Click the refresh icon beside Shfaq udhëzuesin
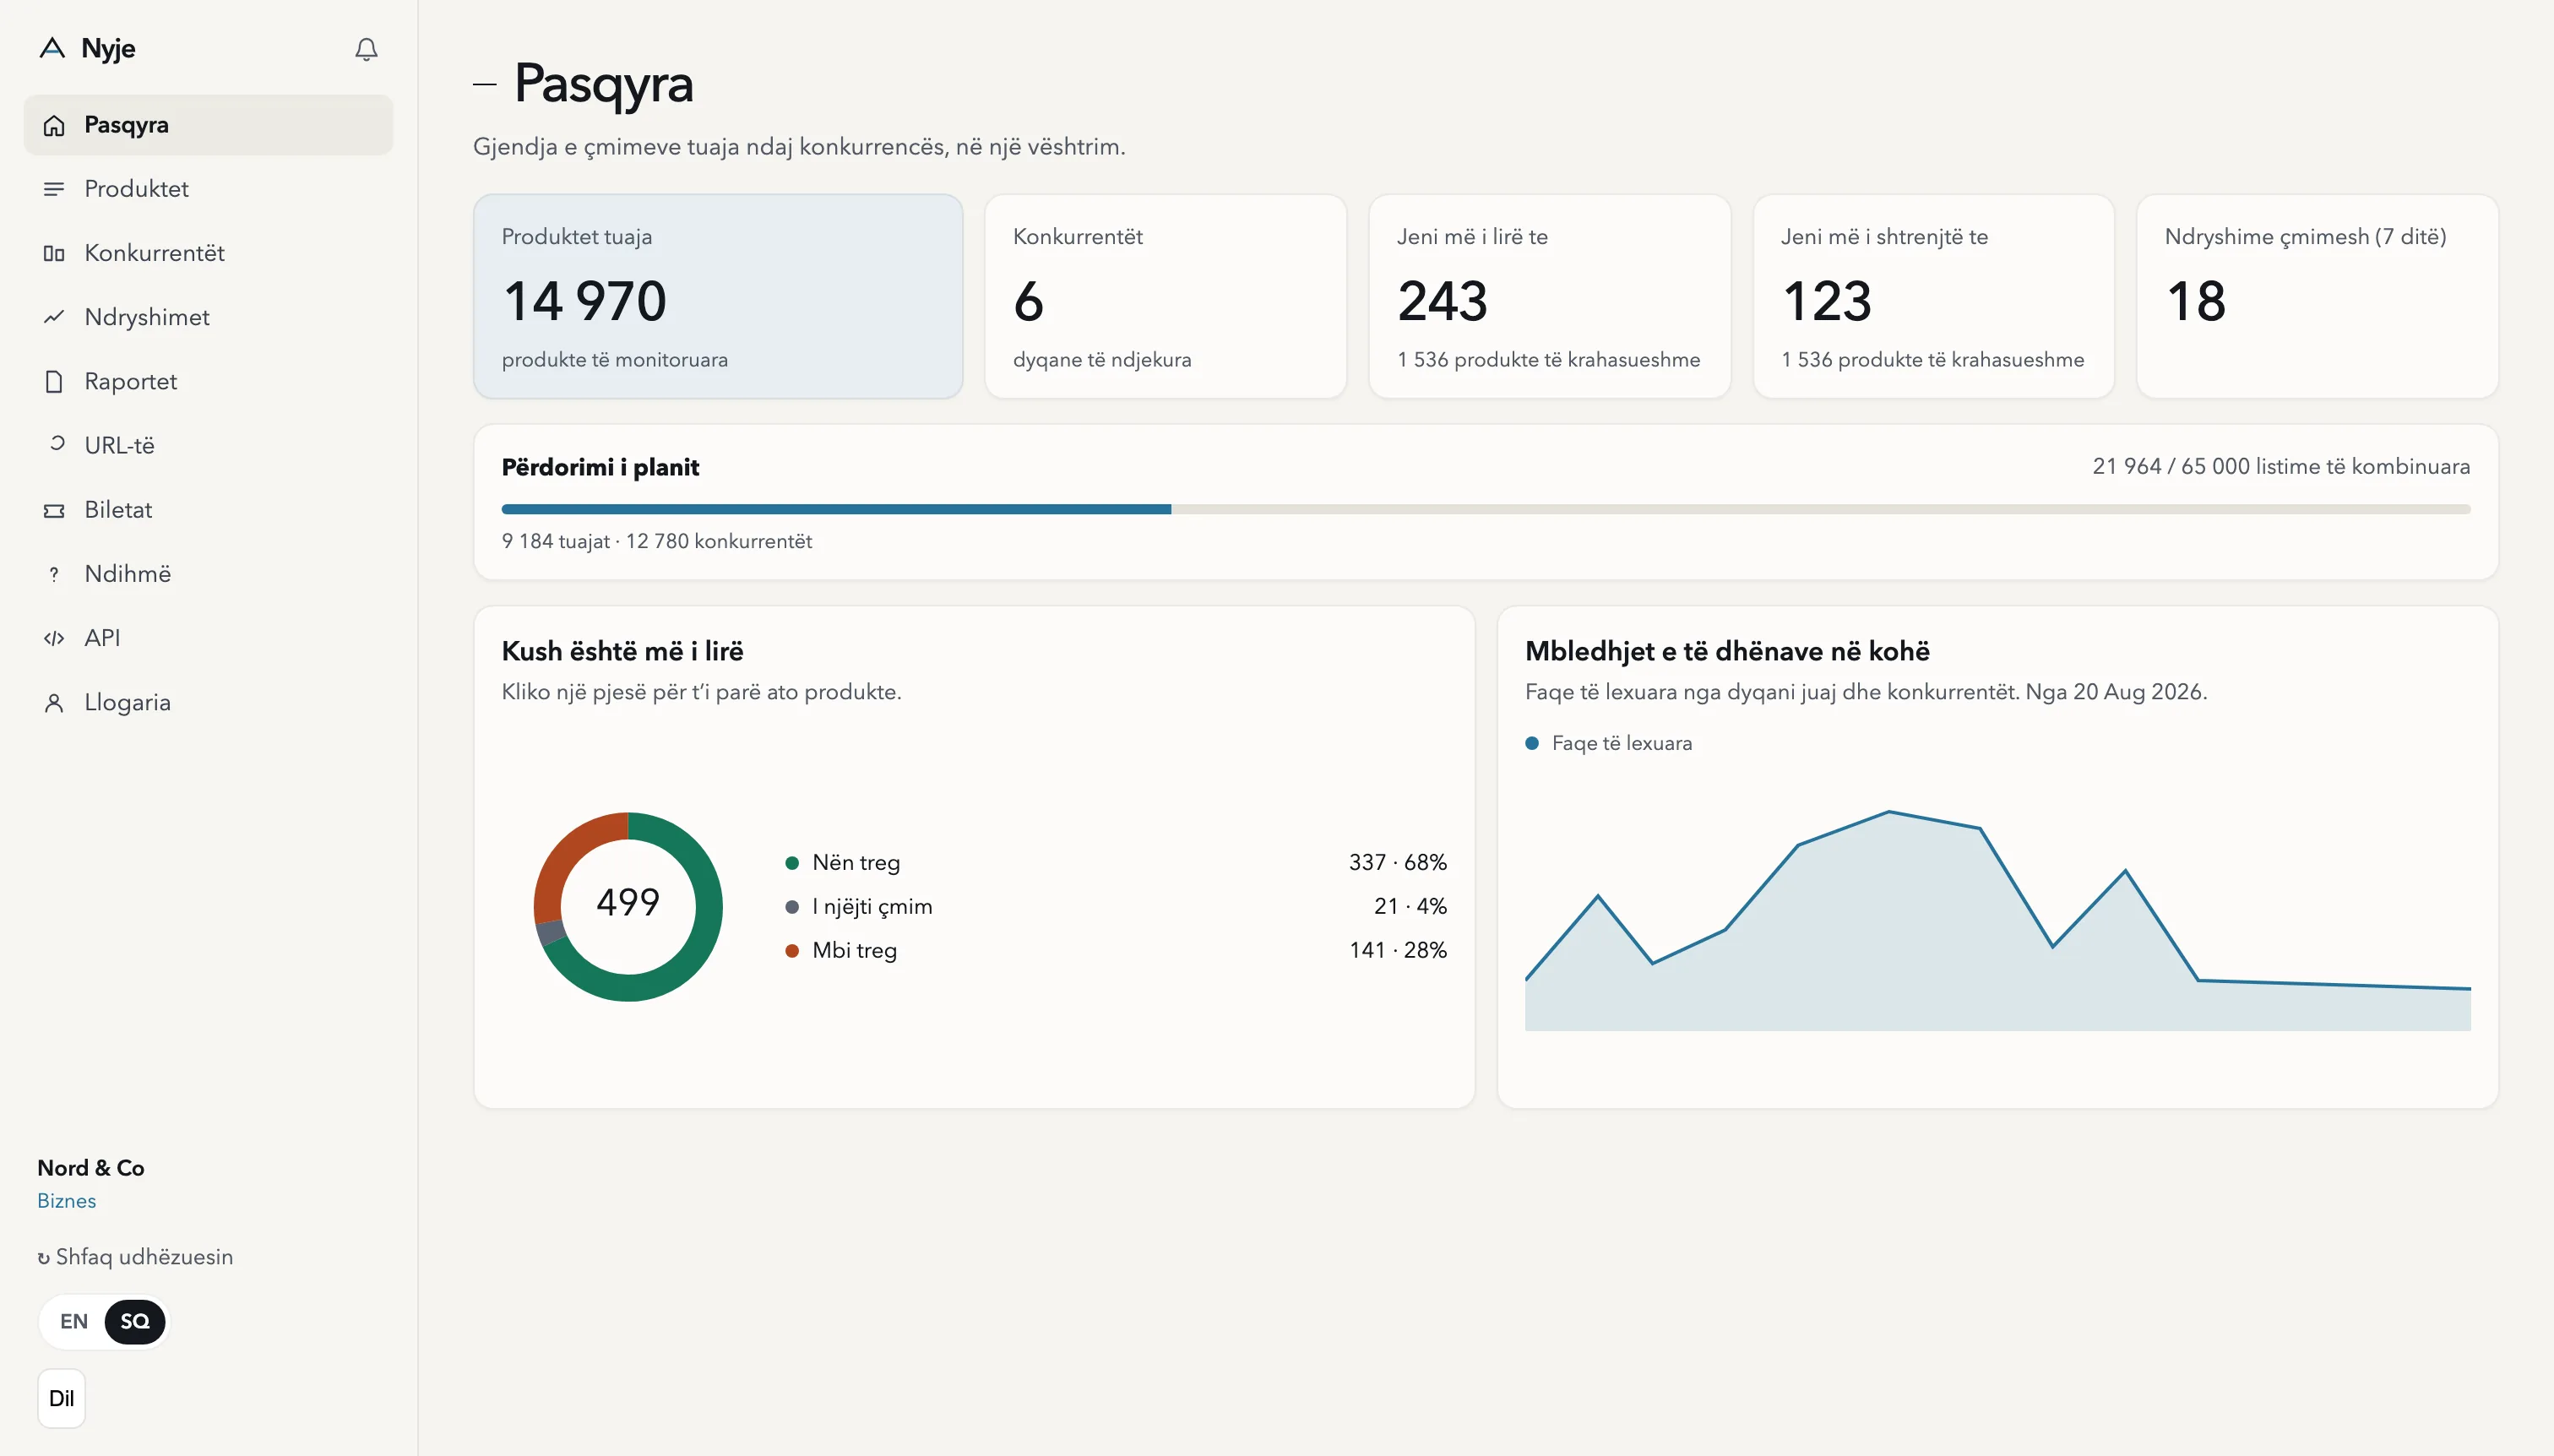This screenshot has width=2554, height=1456. click(44, 1258)
